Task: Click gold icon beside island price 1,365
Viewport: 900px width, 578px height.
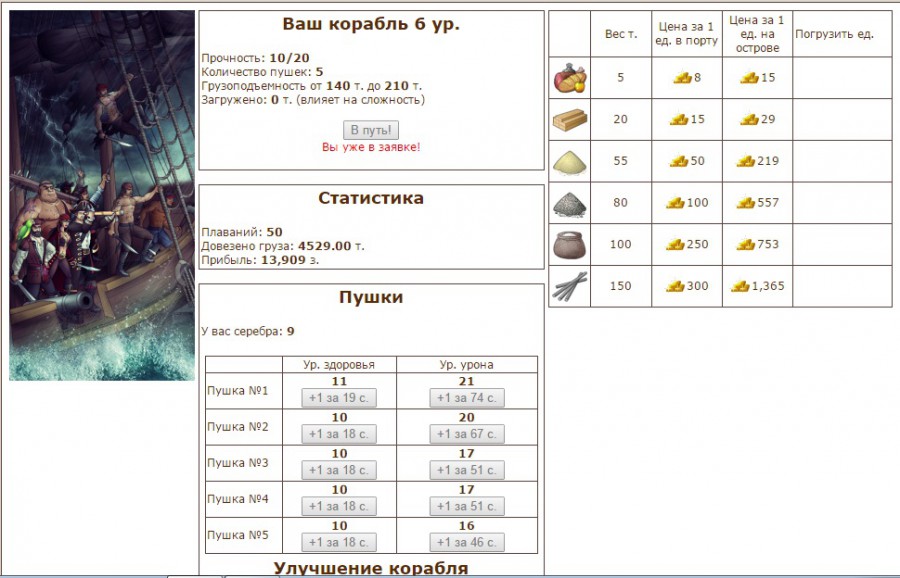Action: 740,287
